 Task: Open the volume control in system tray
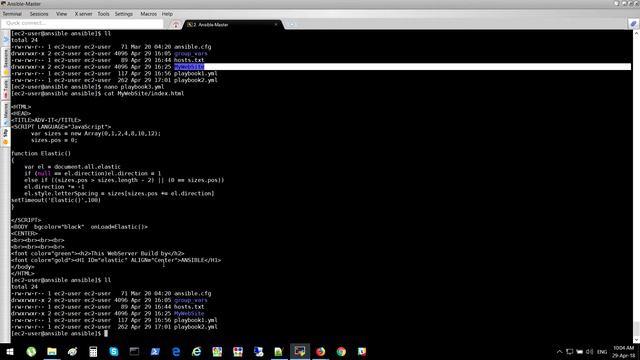click(x=589, y=351)
